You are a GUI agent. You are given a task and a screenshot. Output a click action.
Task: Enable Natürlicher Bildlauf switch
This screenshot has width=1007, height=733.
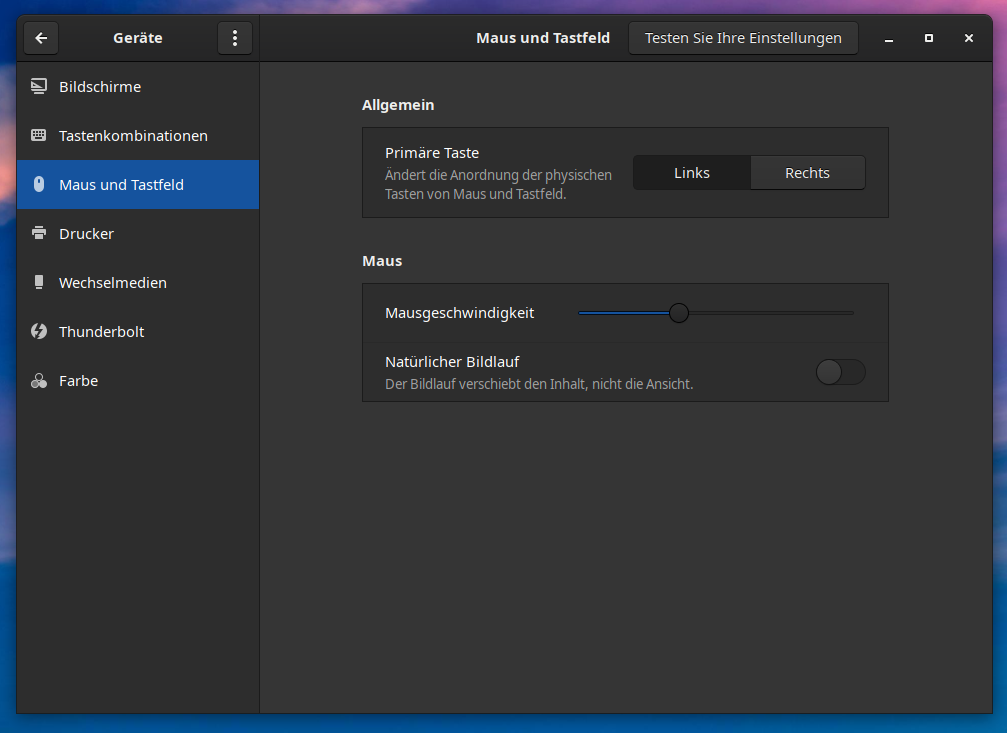pos(840,372)
